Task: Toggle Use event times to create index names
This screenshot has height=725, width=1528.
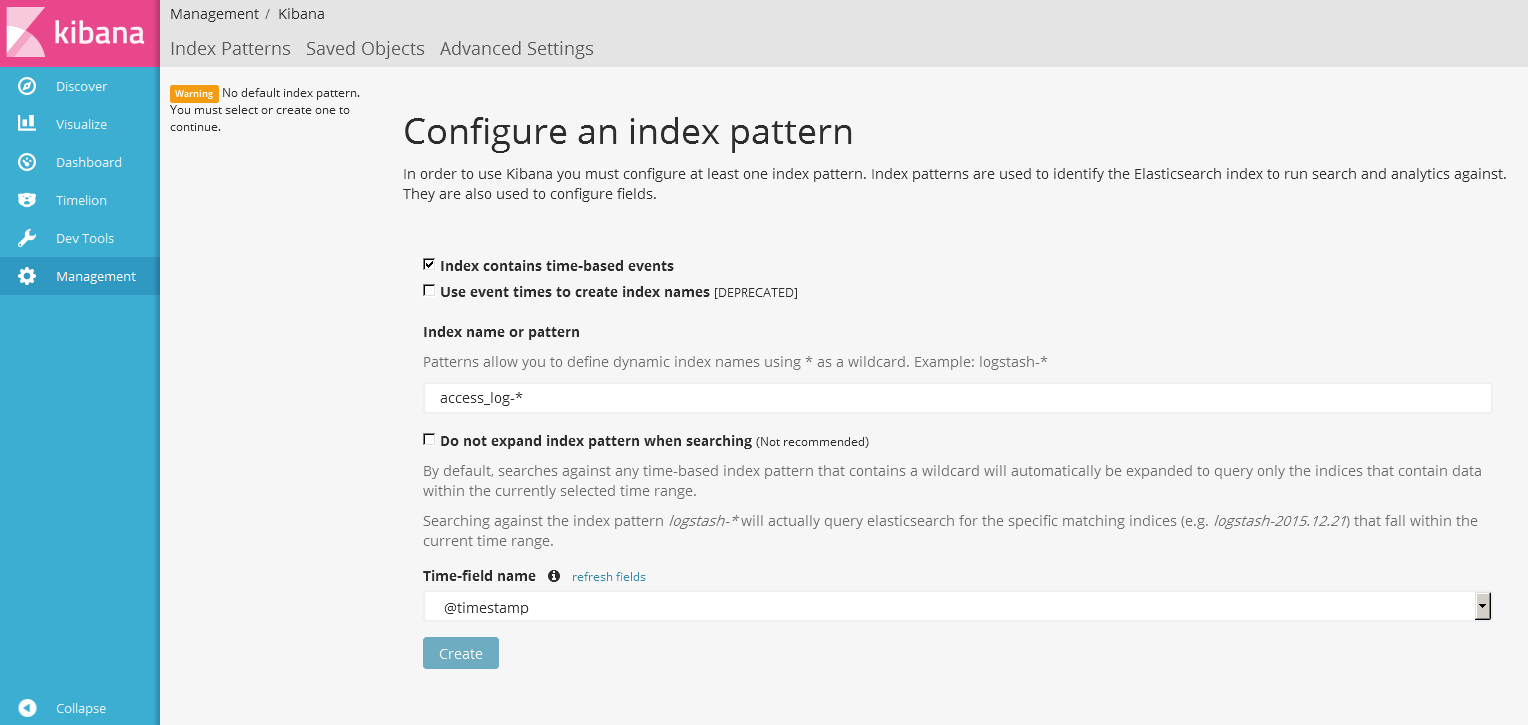Action: [x=429, y=291]
